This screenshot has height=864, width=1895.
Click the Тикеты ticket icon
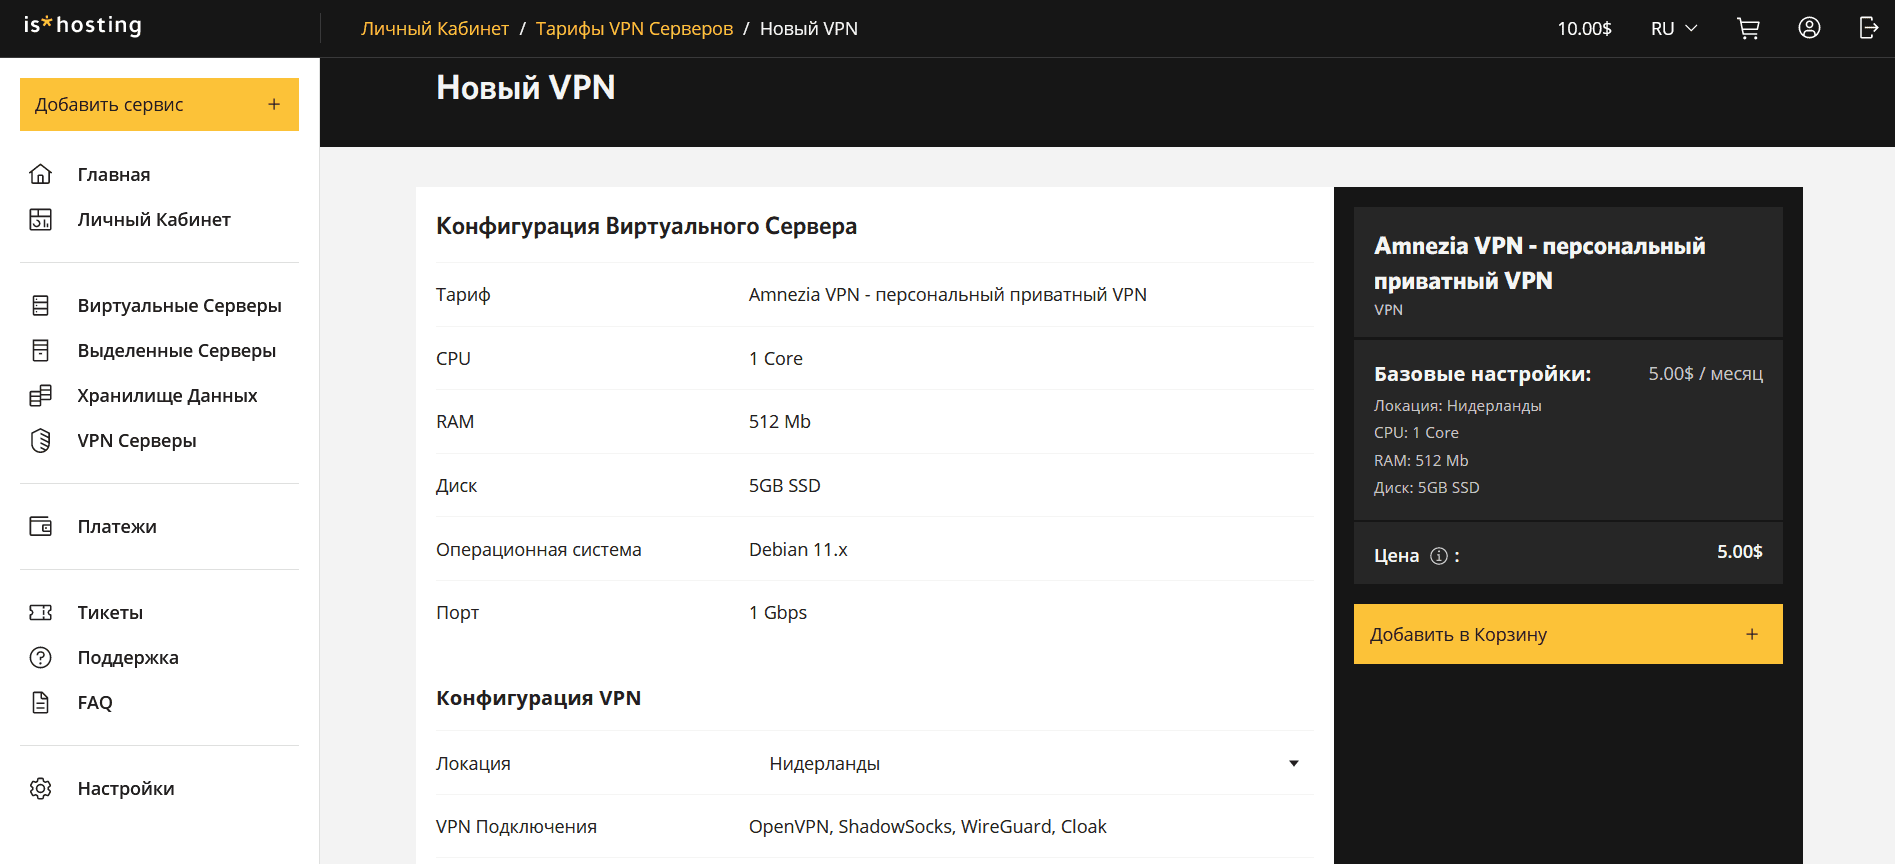[41, 613]
